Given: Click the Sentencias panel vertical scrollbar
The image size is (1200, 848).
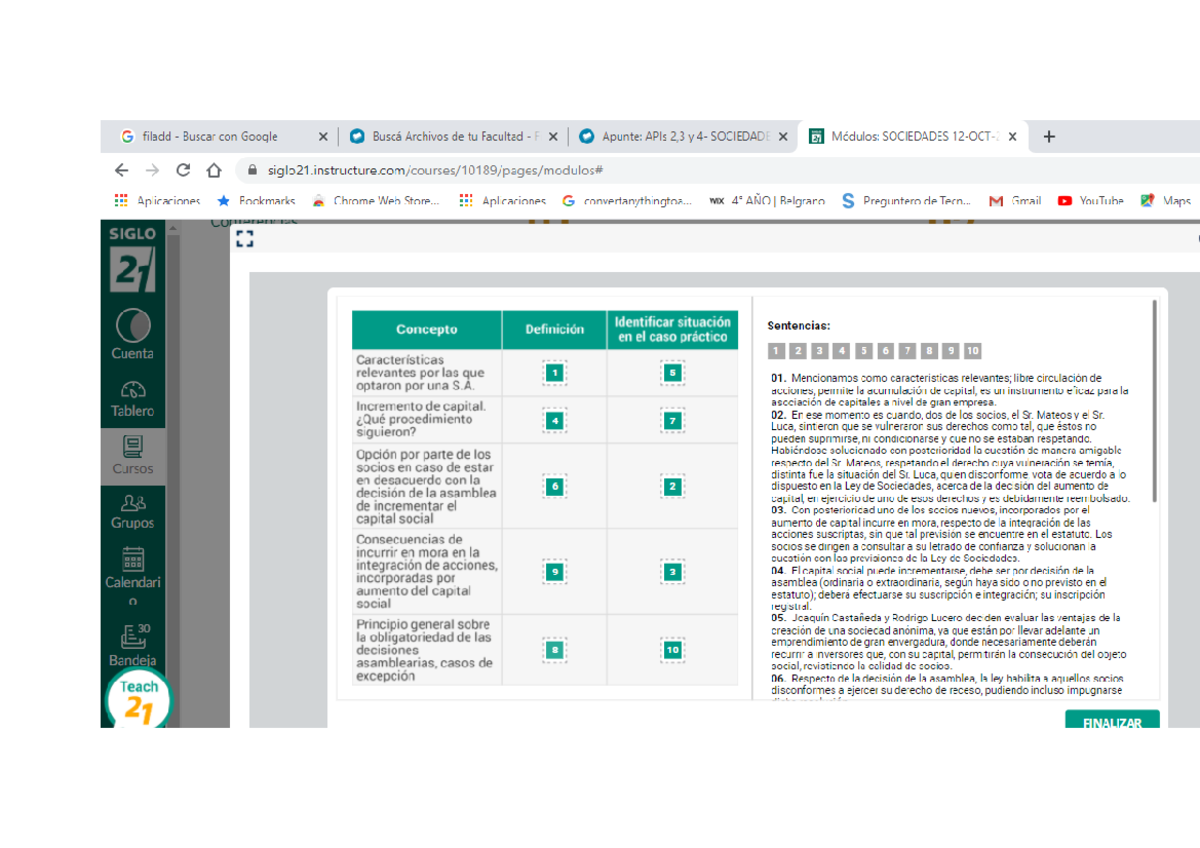Looking at the screenshot, I should (1155, 400).
